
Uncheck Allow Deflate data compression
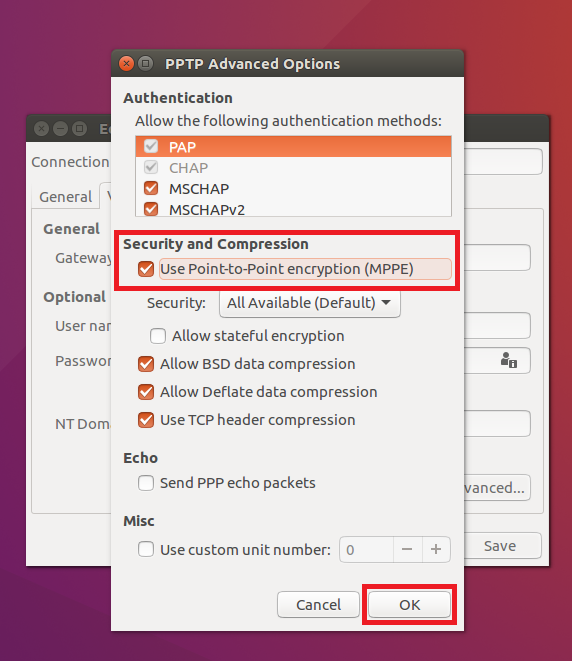click(x=146, y=392)
